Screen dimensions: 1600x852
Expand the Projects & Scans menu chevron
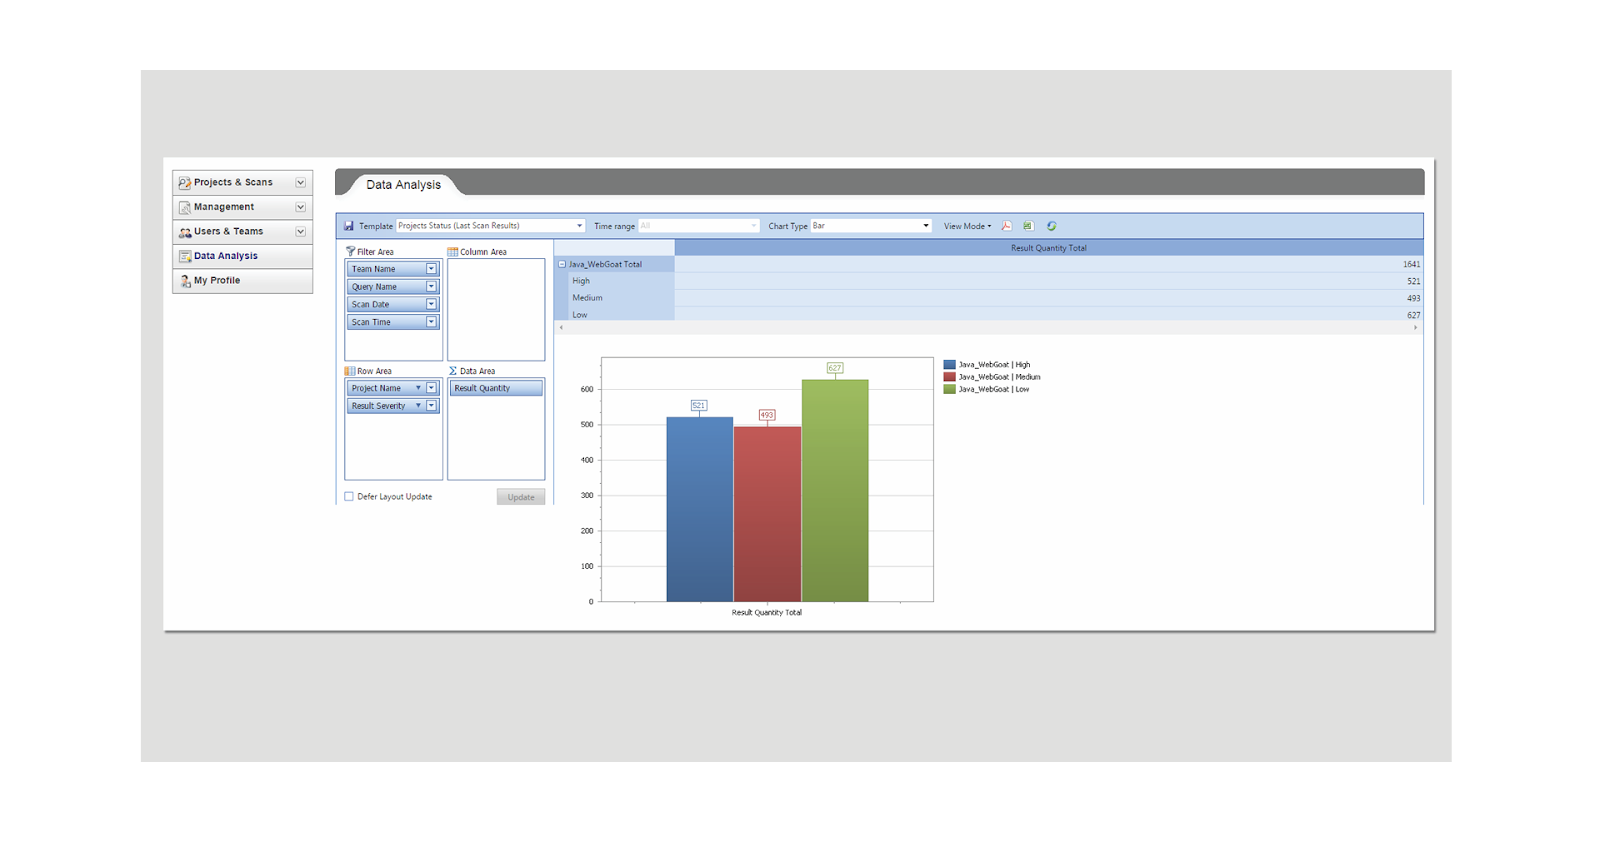point(300,183)
